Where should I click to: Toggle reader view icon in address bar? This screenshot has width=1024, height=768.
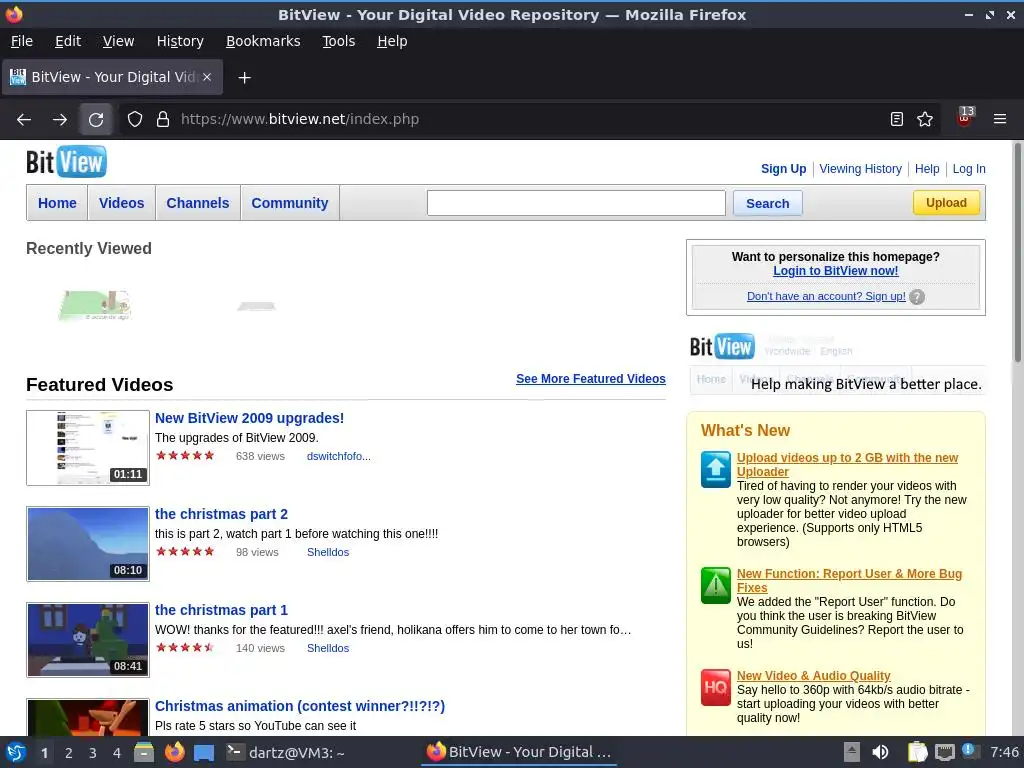coord(897,119)
